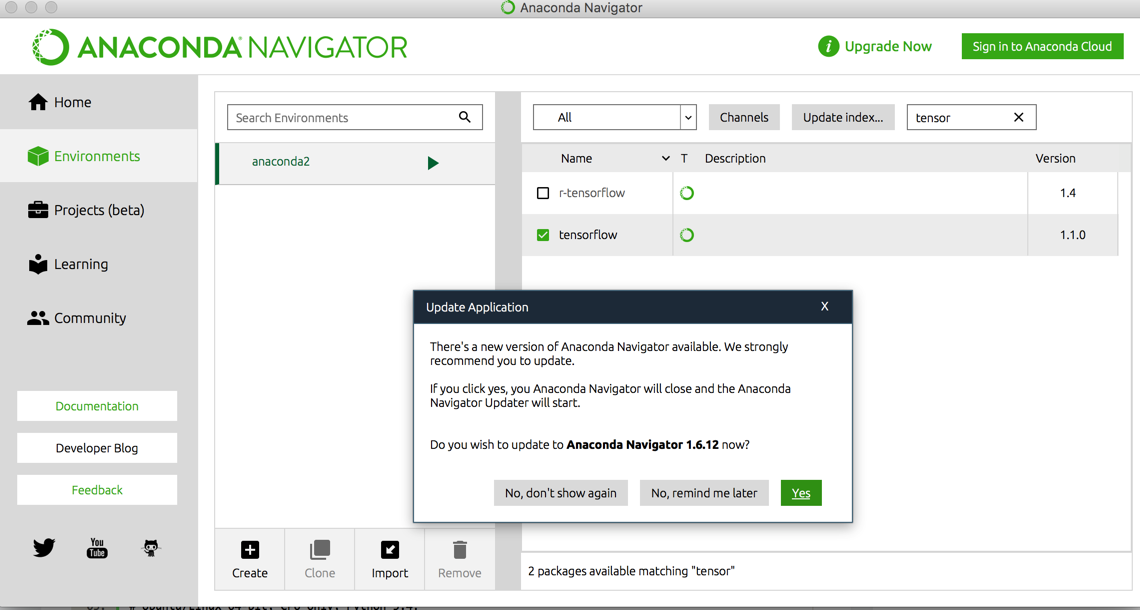This screenshot has width=1140, height=610.
Task: Click the Clone environment icon
Action: click(320, 550)
